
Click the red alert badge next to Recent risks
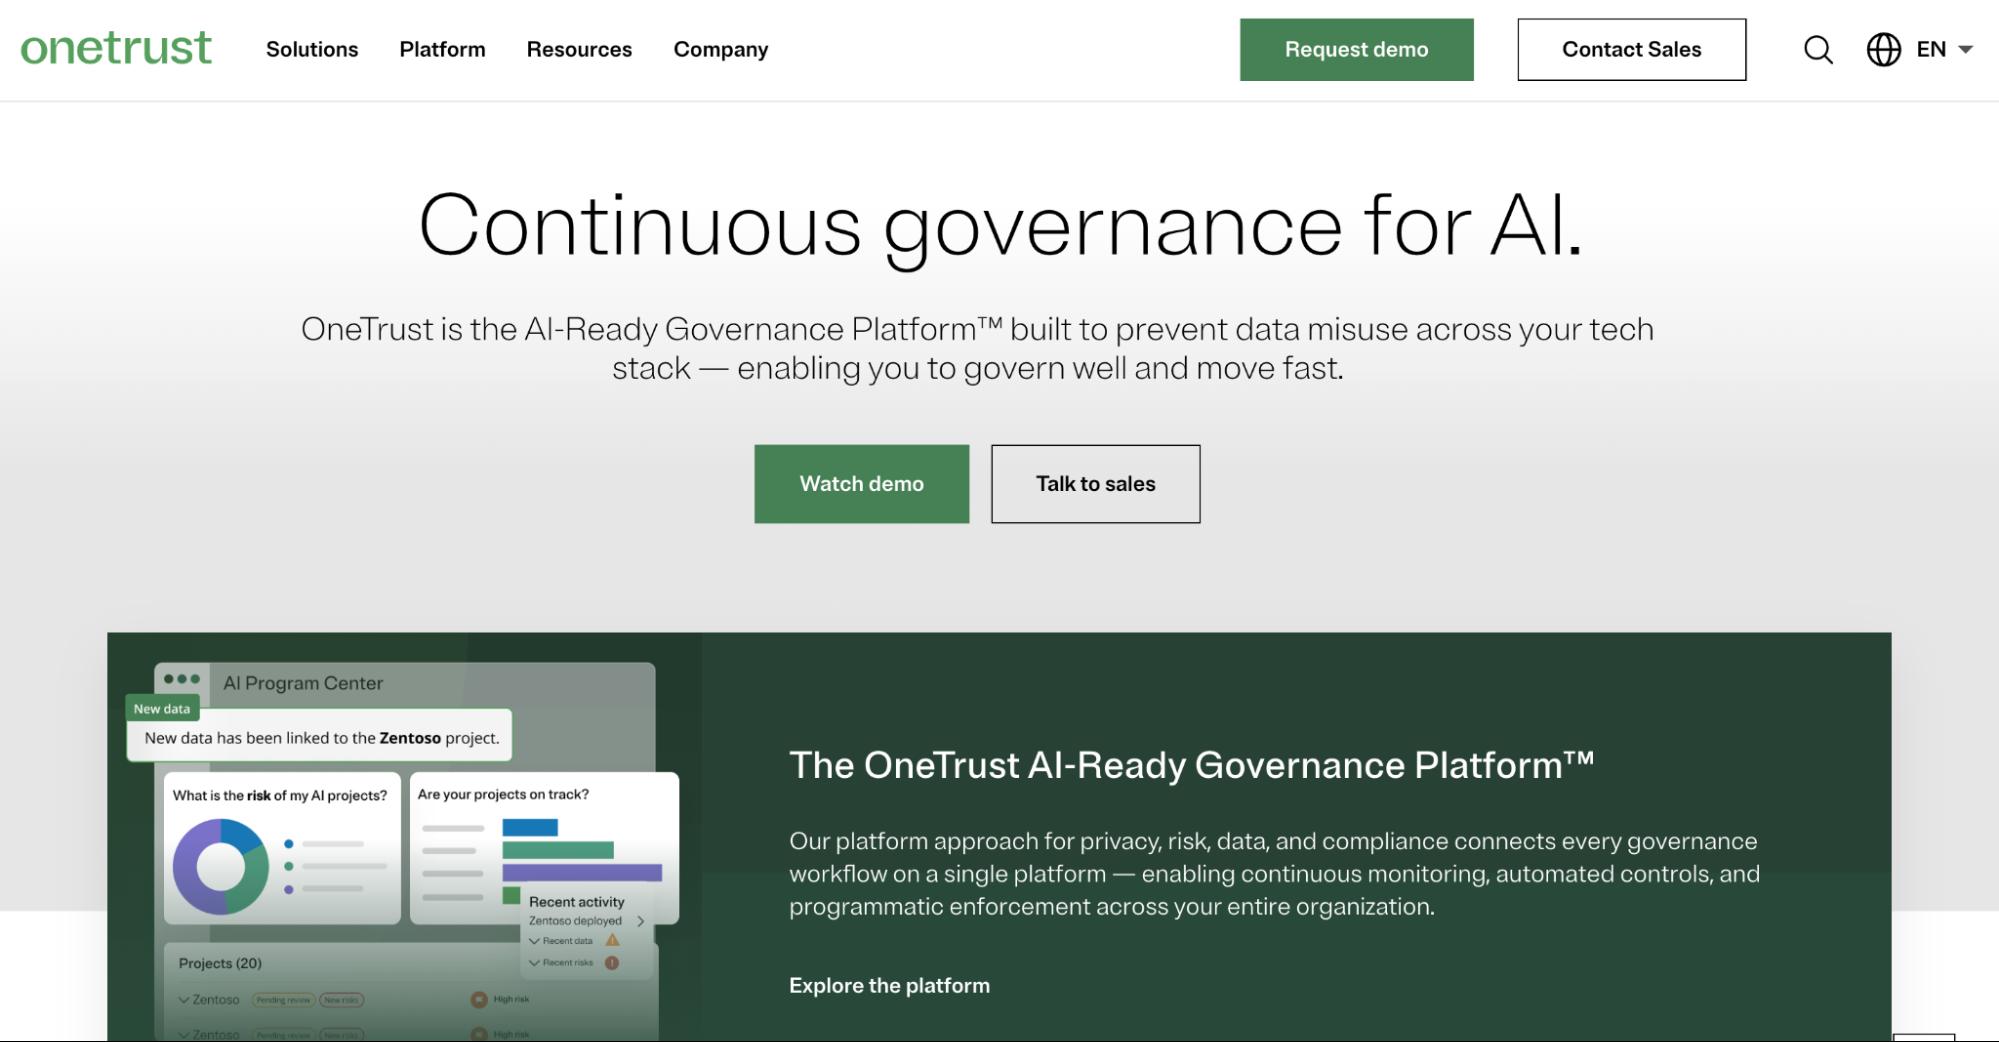coord(612,963)
